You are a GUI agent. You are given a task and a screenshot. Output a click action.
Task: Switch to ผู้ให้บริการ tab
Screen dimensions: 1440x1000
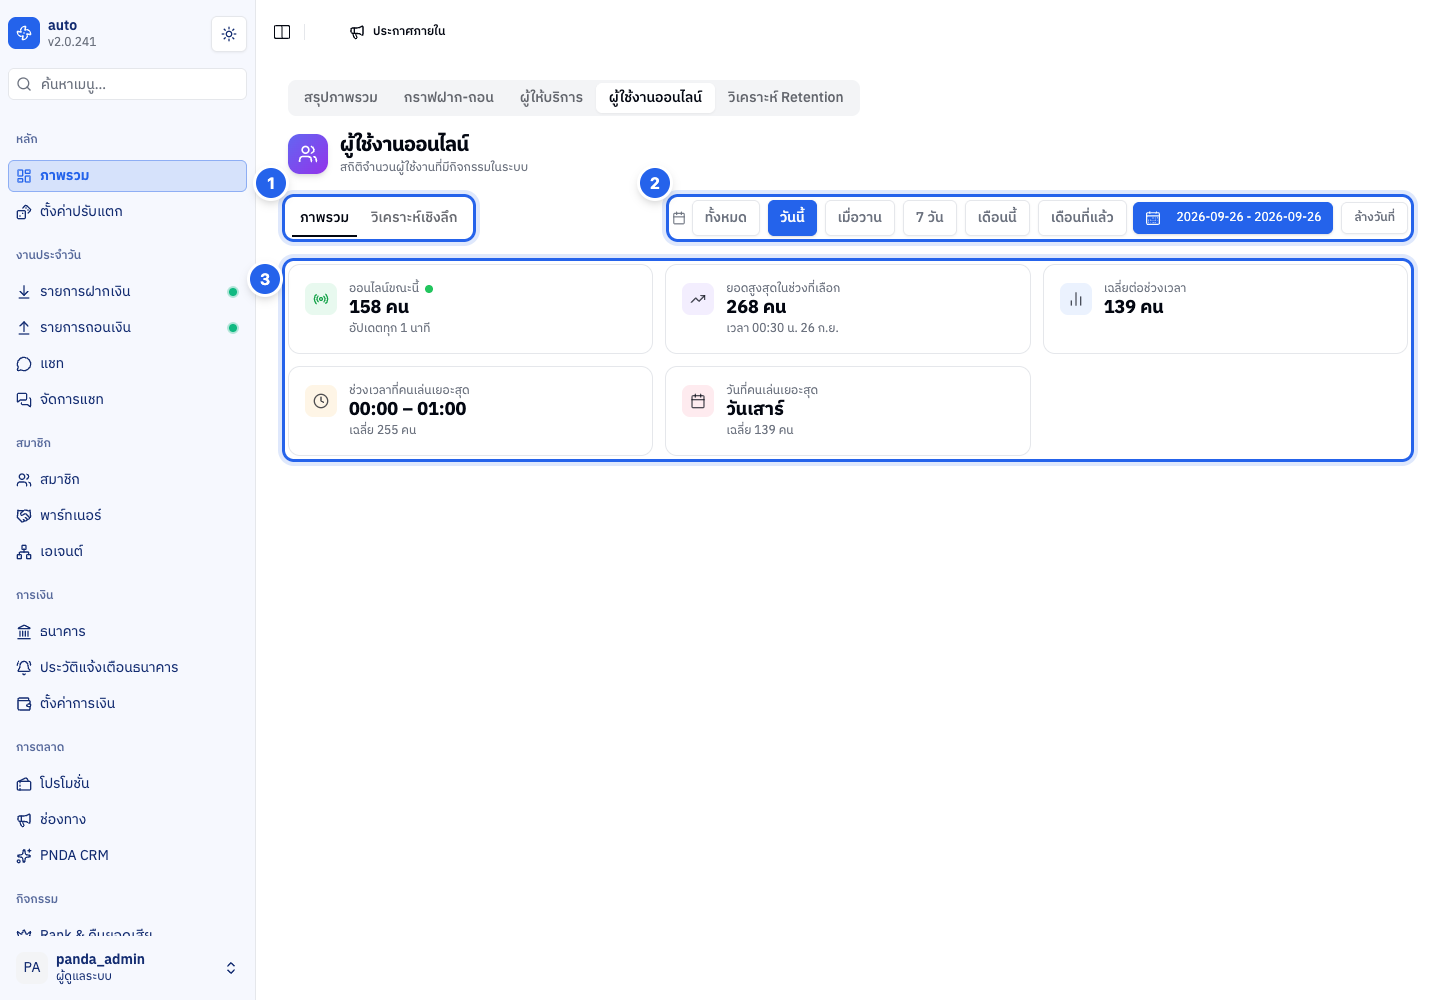coord(551,98)
